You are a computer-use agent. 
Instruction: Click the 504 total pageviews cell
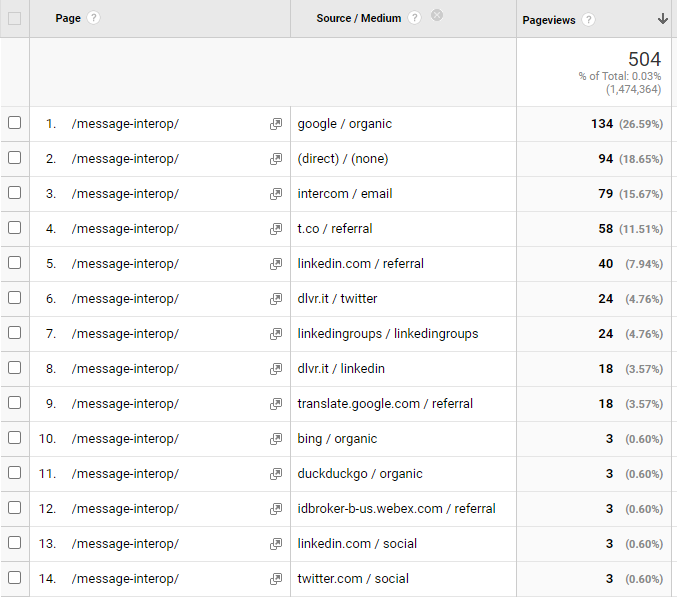(644, 60)
